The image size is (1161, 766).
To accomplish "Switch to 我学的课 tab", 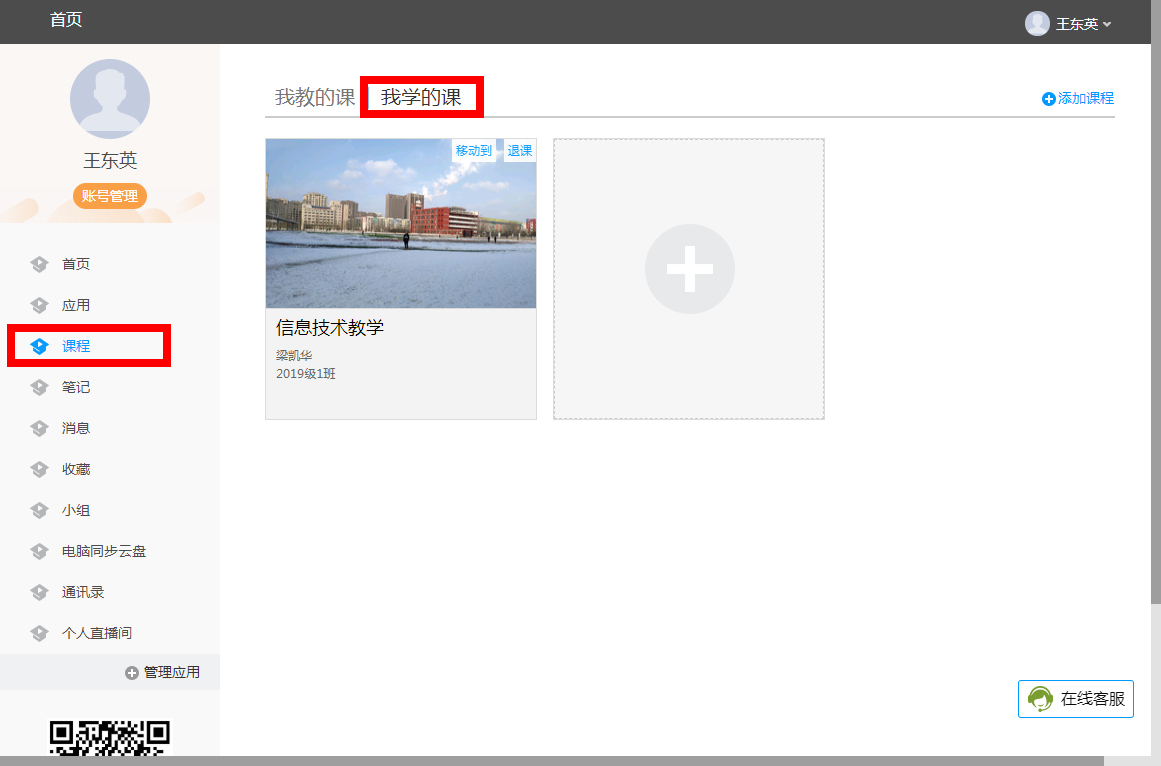I will (x=421, y=97).
